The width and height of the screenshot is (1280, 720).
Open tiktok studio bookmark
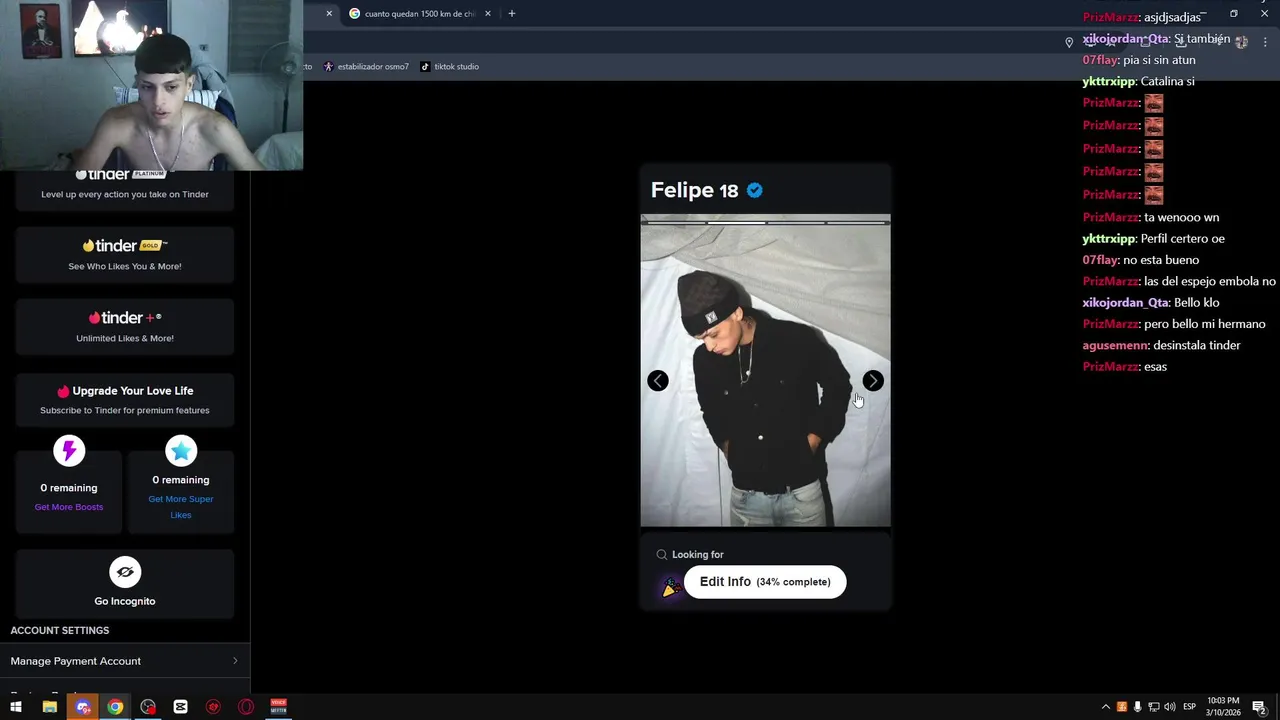(450, 67)
